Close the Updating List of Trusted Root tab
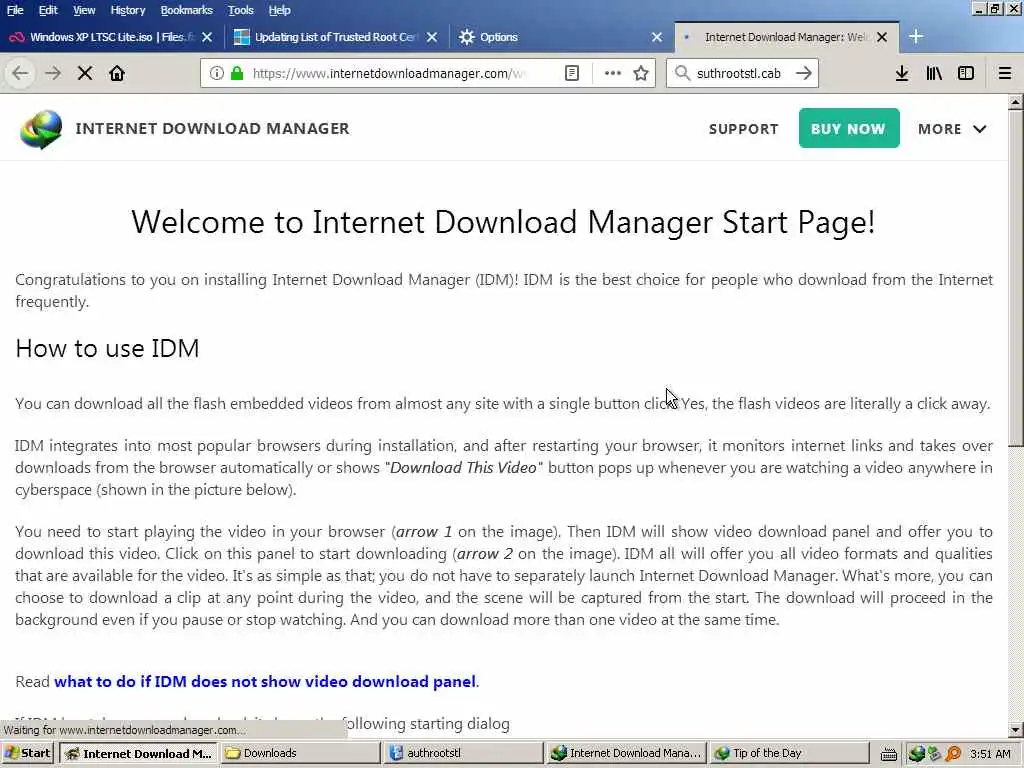The image size is (1024, 768). (432, 37)
